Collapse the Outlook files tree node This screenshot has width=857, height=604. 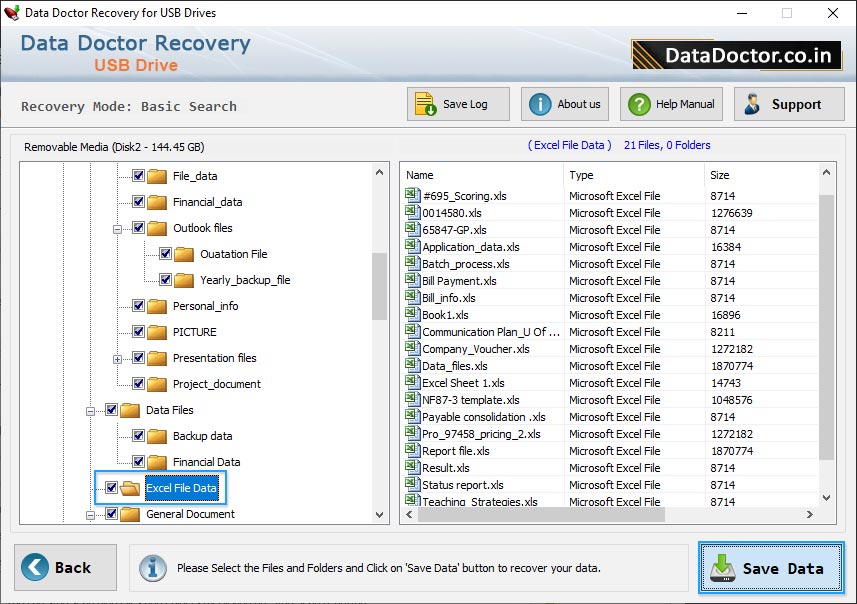coord(117,228)
